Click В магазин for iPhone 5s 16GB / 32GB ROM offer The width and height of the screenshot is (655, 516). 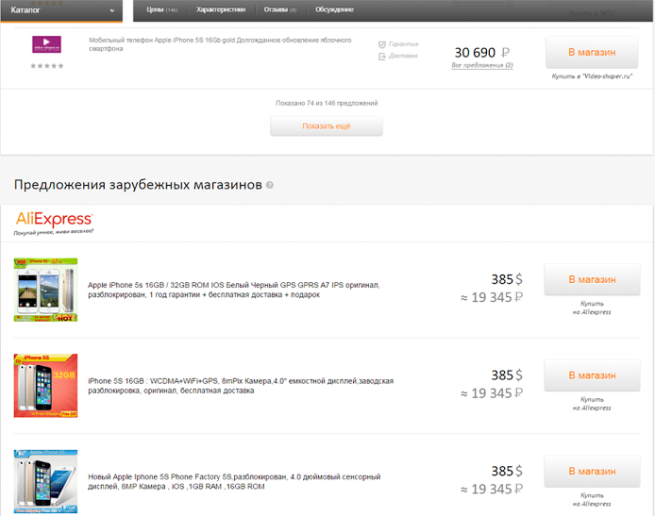pyautogui.click(x=592, y=279)
